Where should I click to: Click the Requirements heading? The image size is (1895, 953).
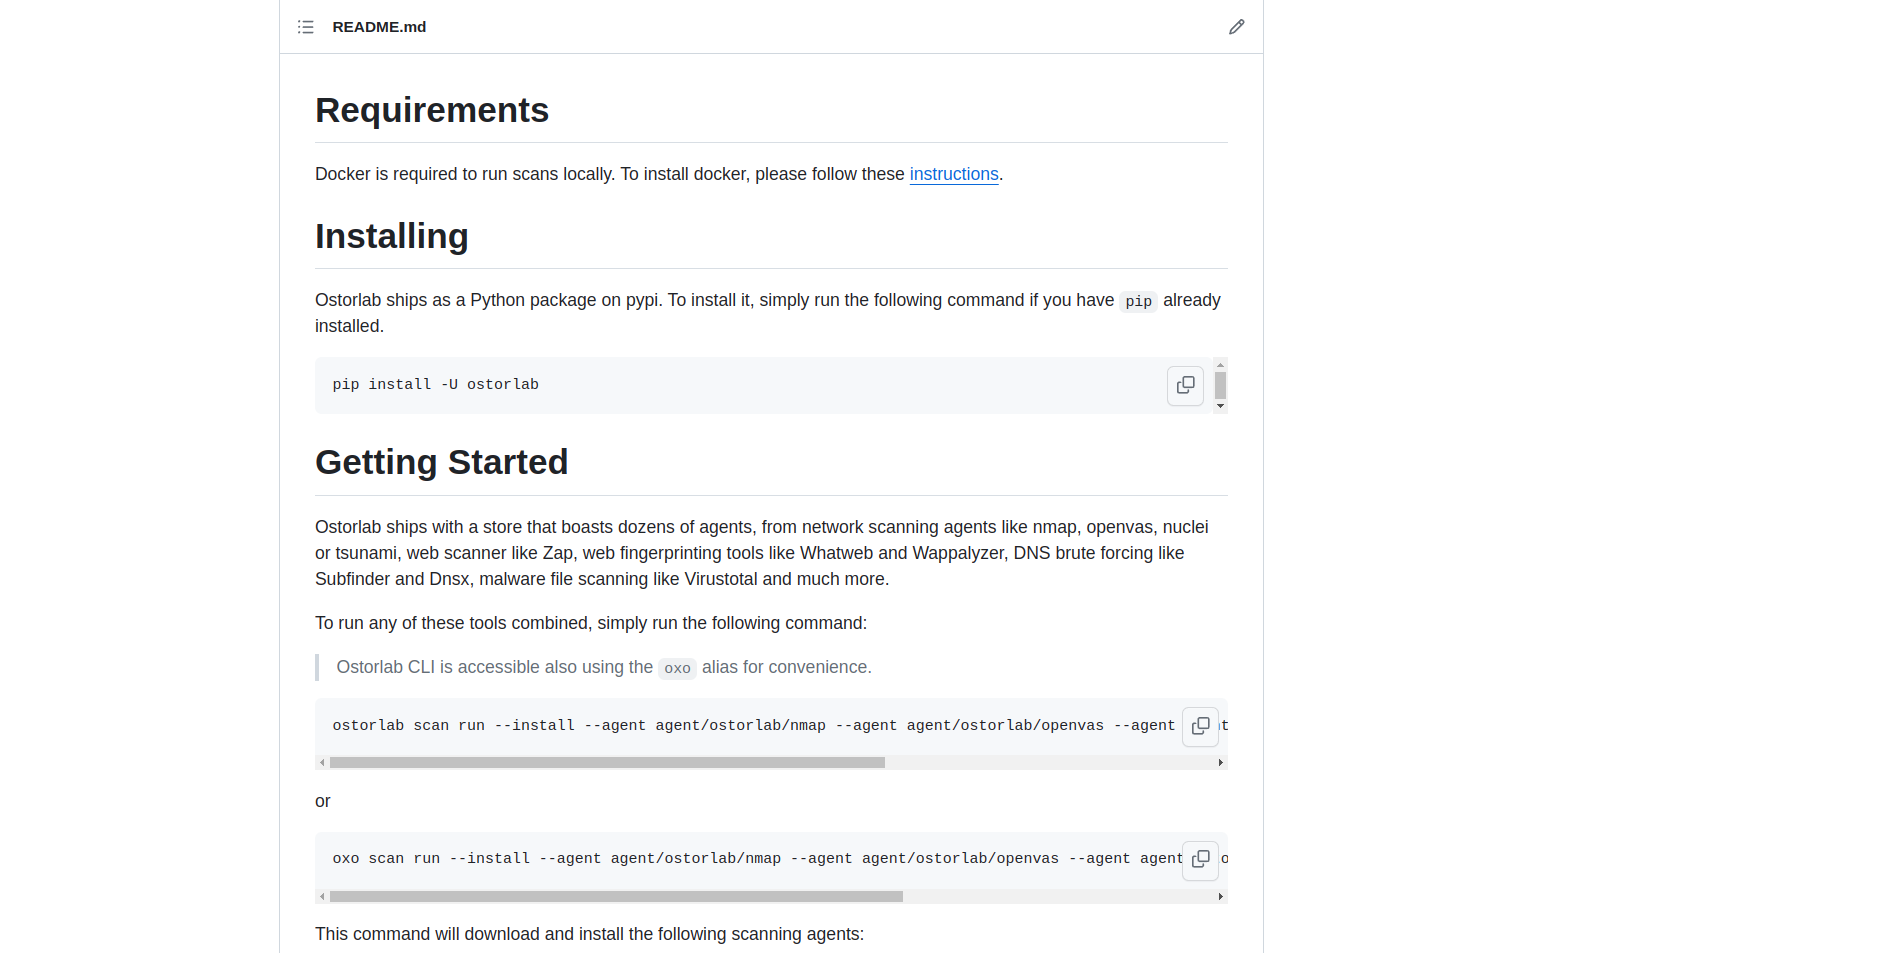tap(432, 110)
